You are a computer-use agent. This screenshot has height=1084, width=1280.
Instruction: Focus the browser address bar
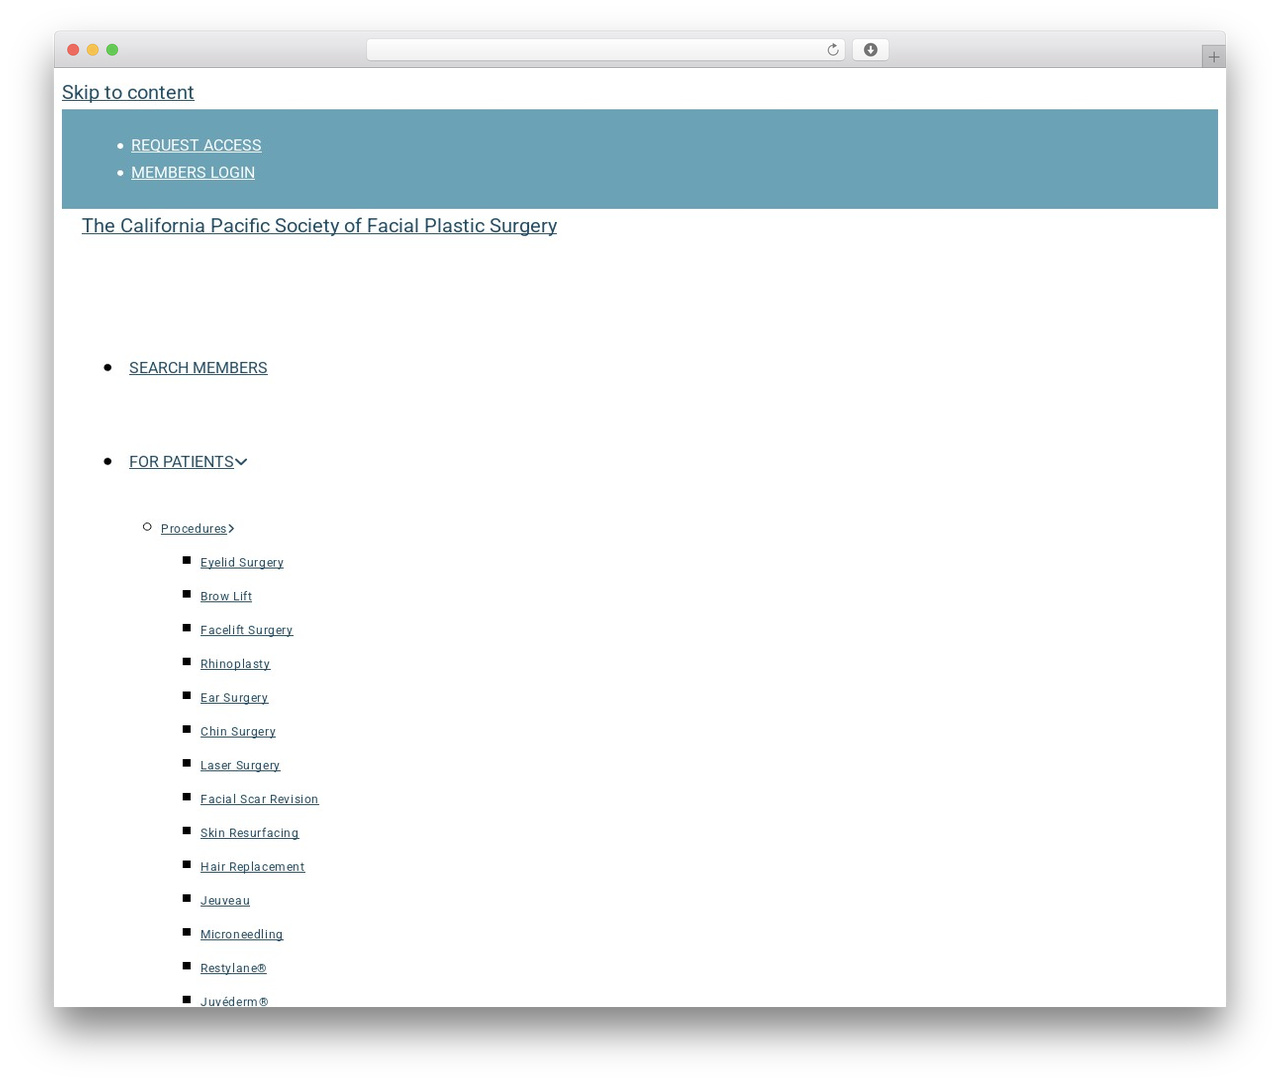pyautogui.click(x=605, y=50)
